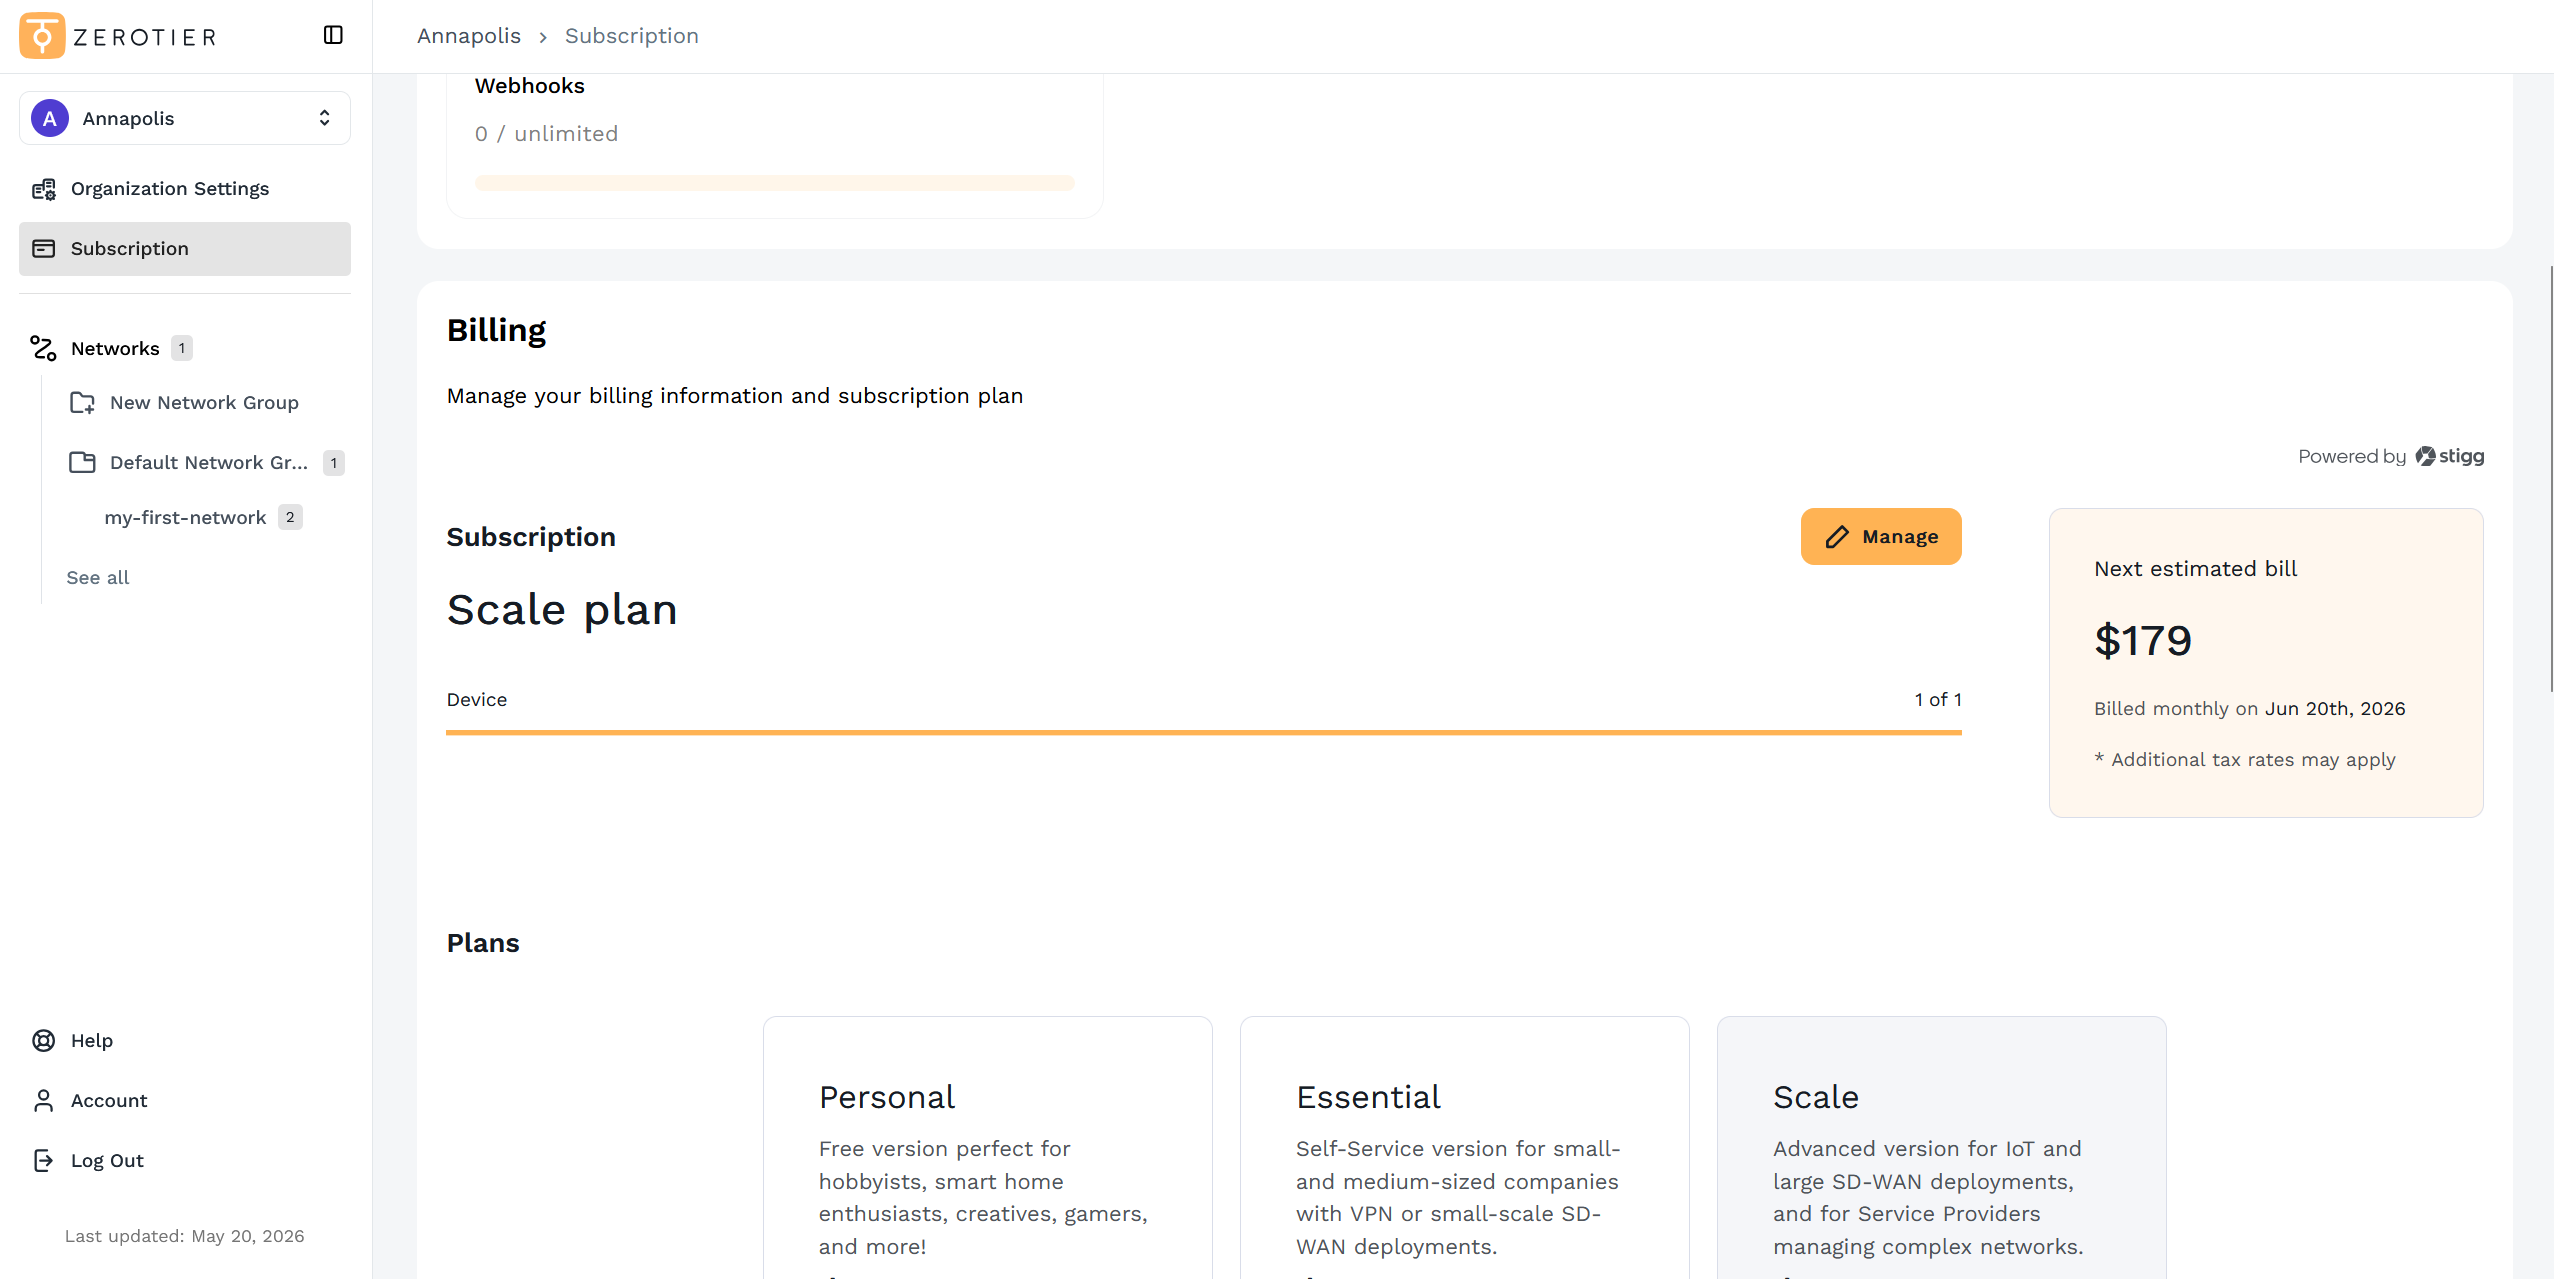Open the Annapolis organization switcher
This screenshot has height=1279, width=2554.
click(185, 118)
